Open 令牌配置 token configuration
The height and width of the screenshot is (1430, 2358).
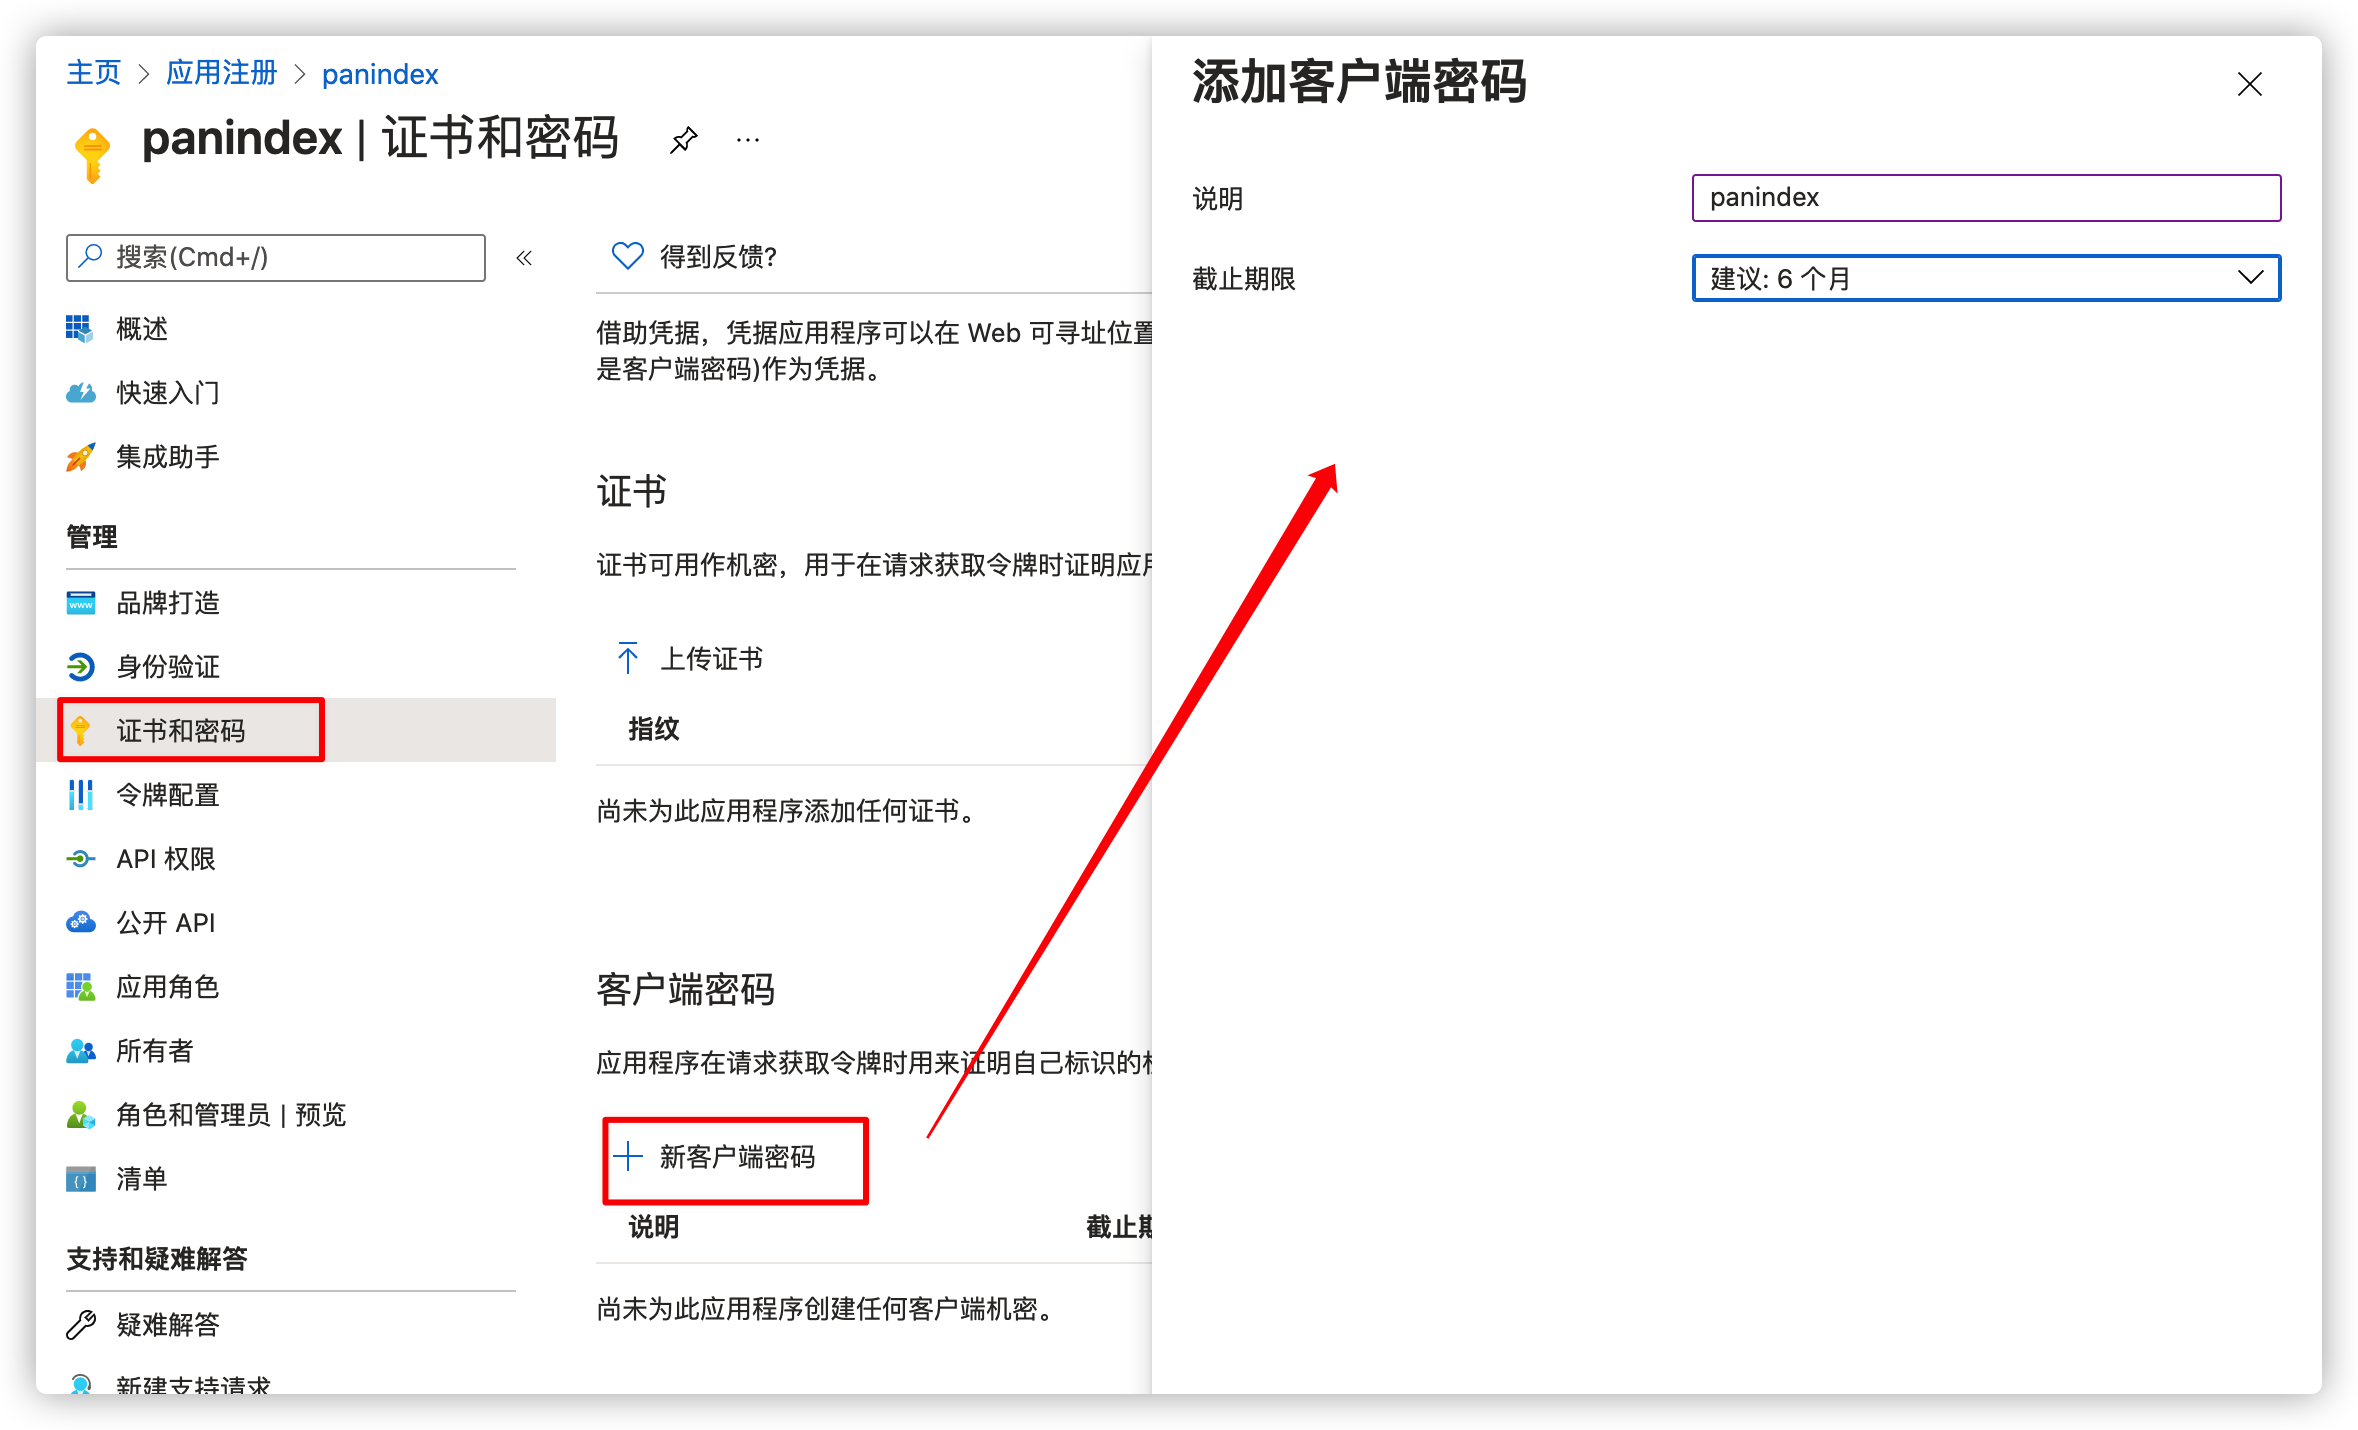pyautogui.click(x=167, y=795)
